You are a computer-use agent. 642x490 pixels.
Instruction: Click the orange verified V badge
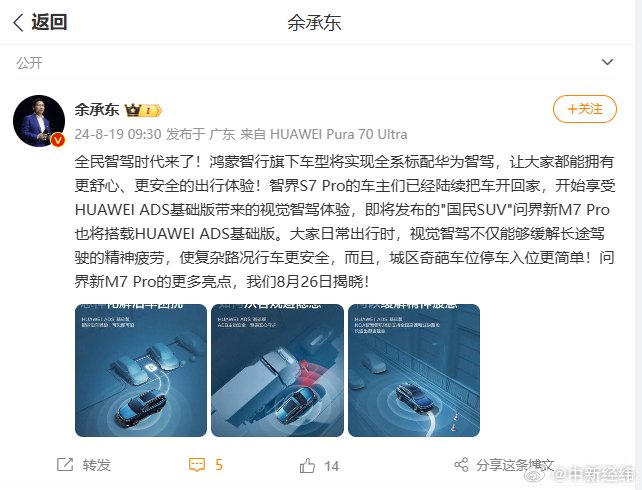[x=58, y=140]
